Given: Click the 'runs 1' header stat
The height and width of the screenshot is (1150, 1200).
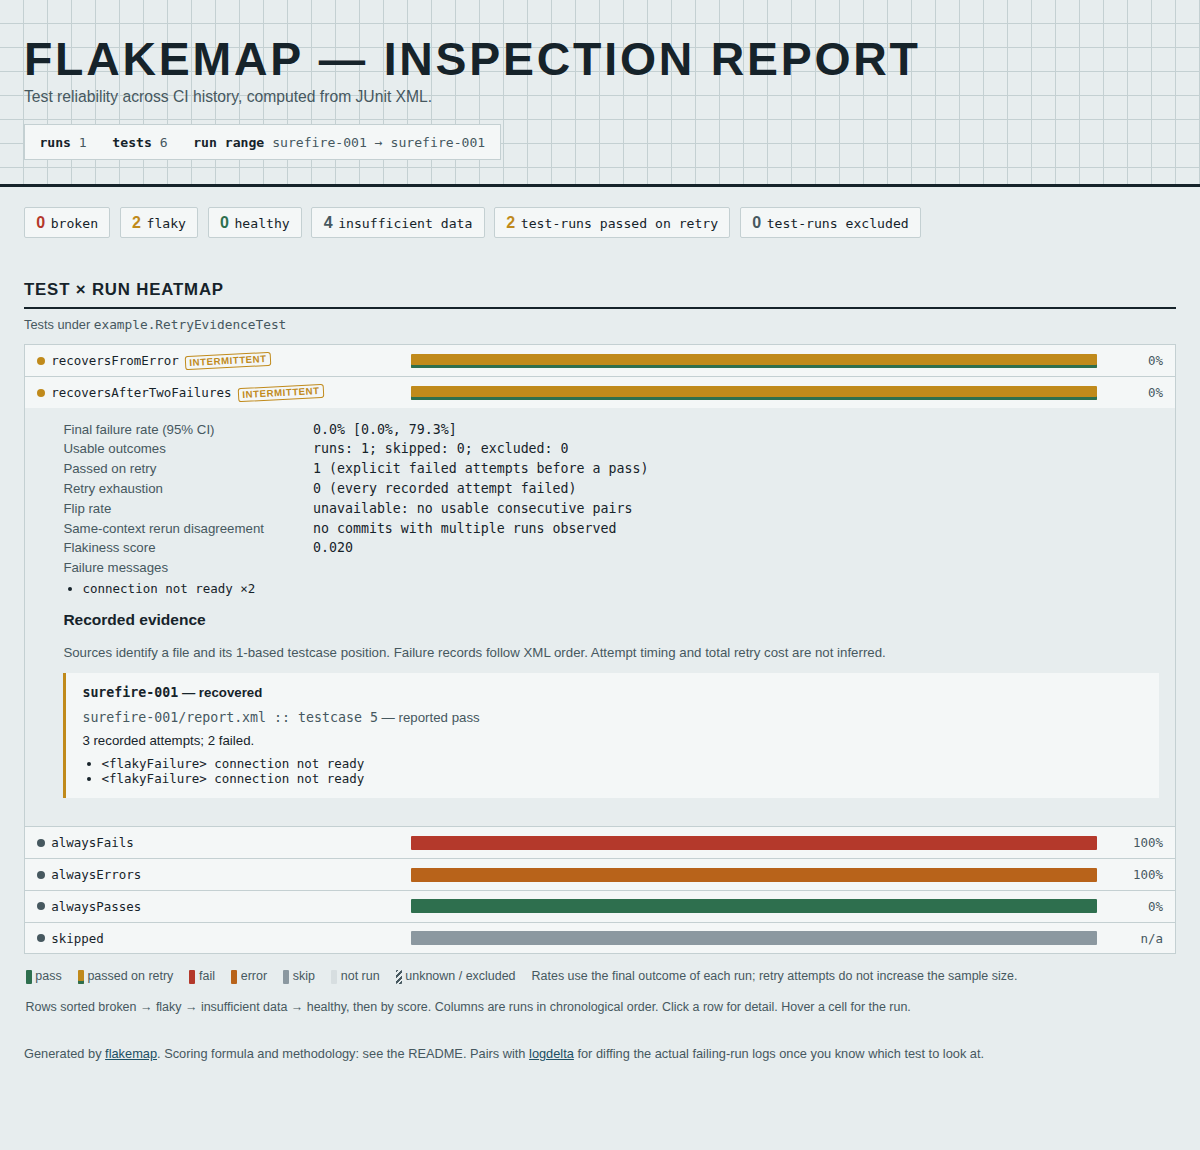Looking at the screenshot, I should point(63,143).
